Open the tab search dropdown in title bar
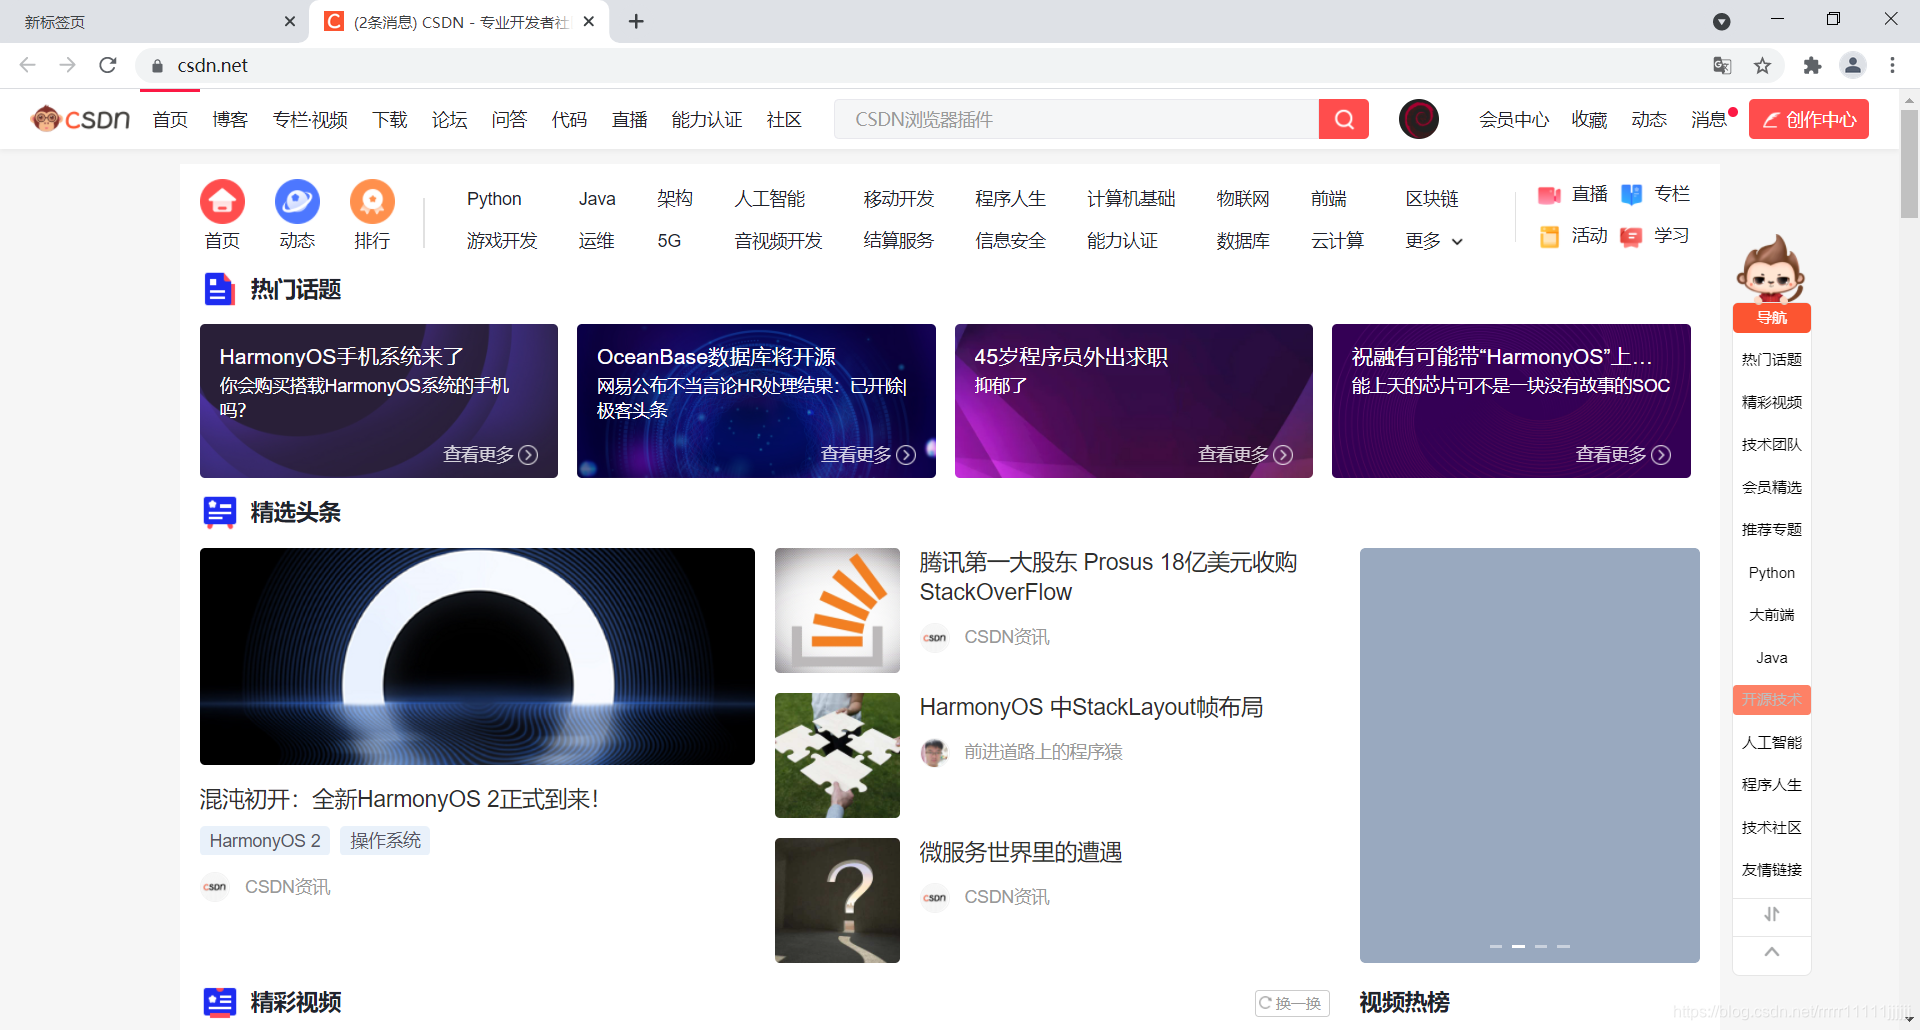This screenshot has width=1920, height=1030. tap(1721, 21)
